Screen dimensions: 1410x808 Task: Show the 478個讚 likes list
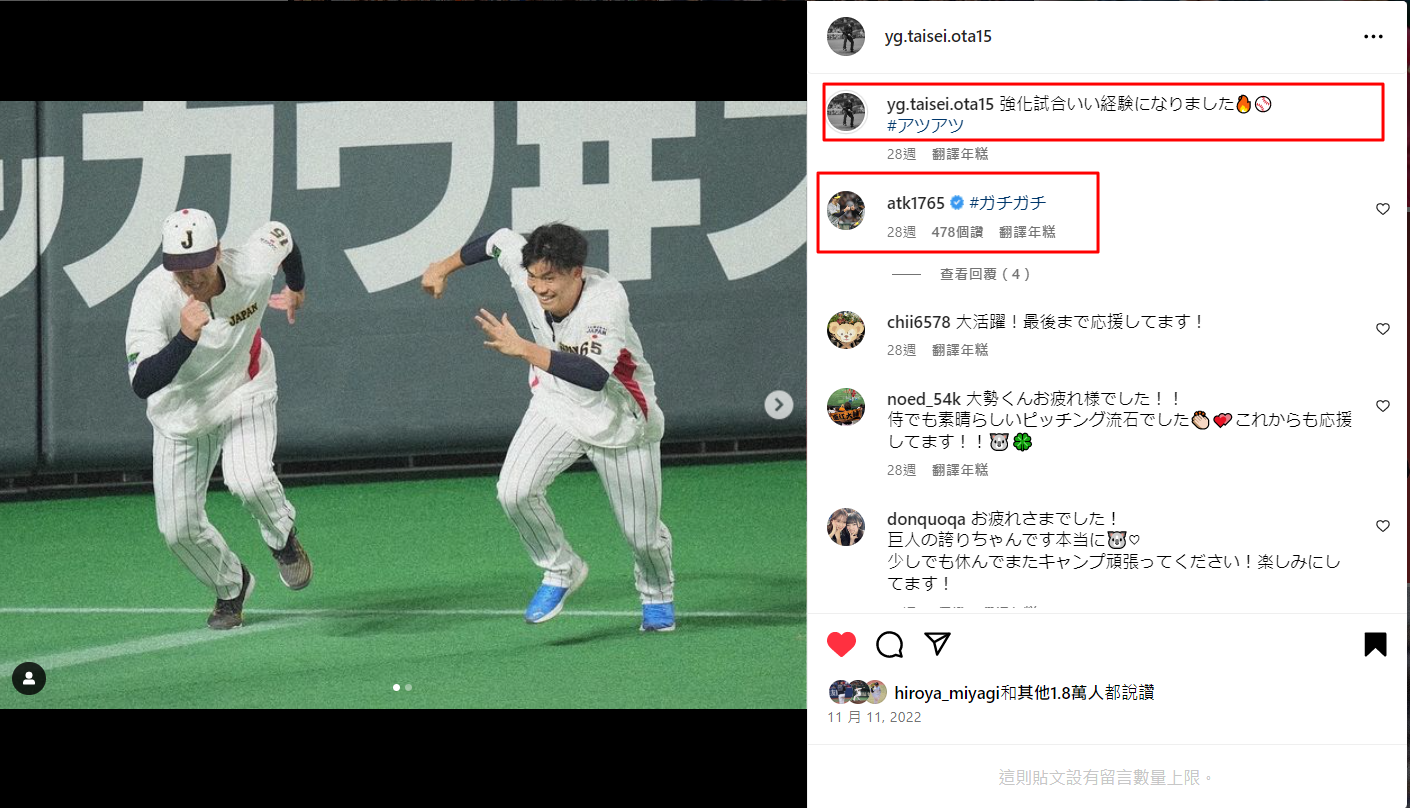957,232
